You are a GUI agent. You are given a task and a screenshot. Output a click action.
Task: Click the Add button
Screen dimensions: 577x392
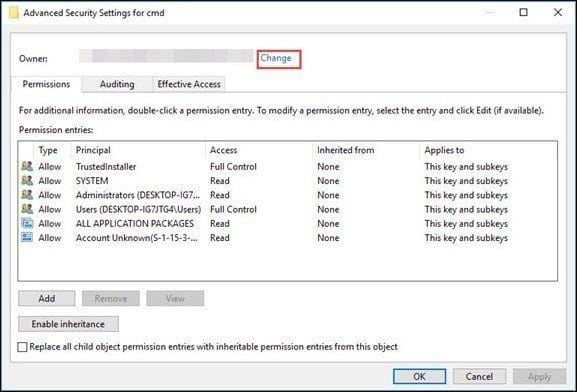pyautogui.click(x=47, y=298)
